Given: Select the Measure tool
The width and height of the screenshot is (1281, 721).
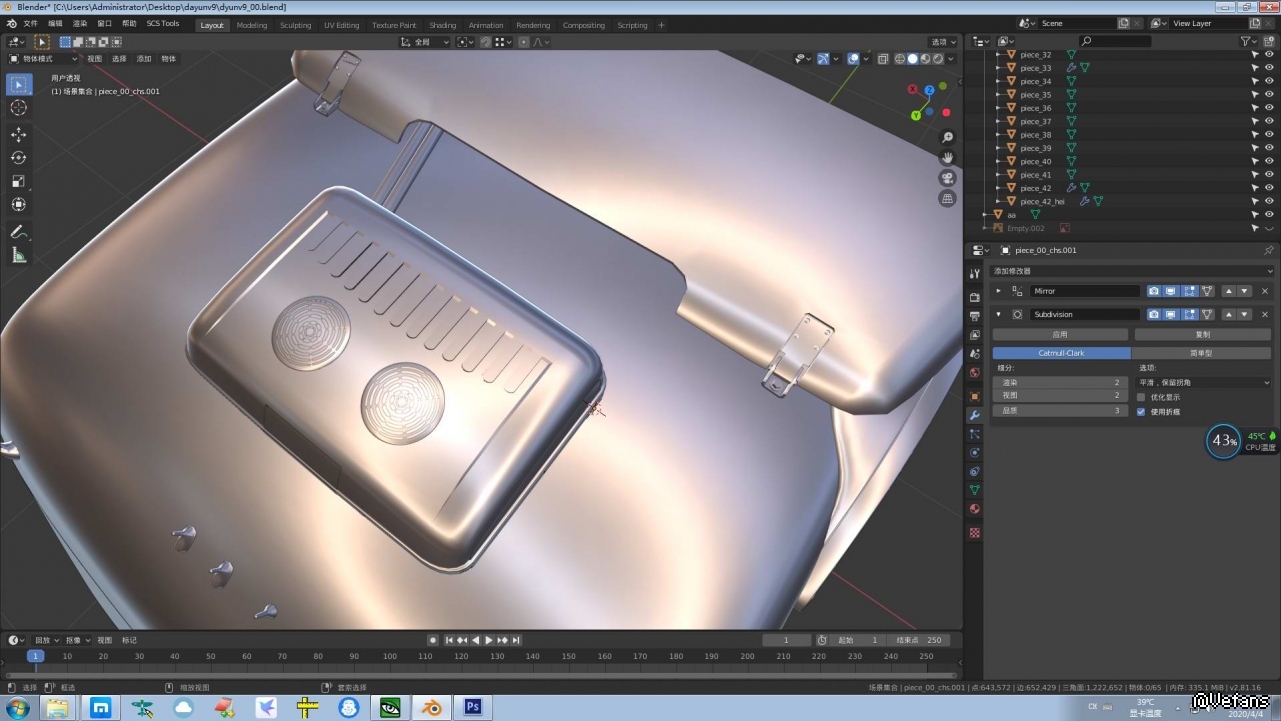Looking at the screenshot, I should [18, 256].
